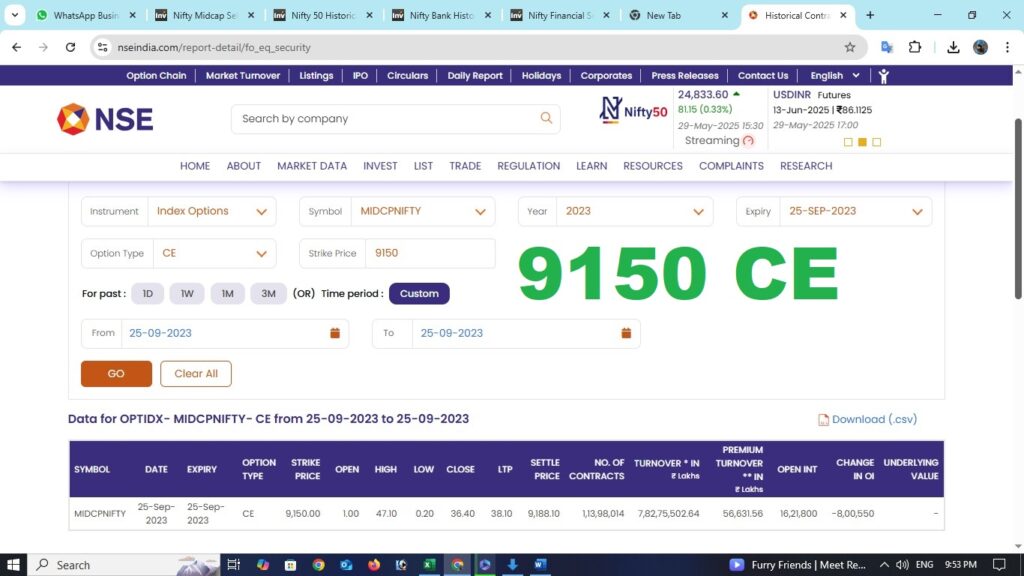Open the browser Downloads icon
Image resolution: width=1024 pixels, height=576 pixels.
[953, 47]
